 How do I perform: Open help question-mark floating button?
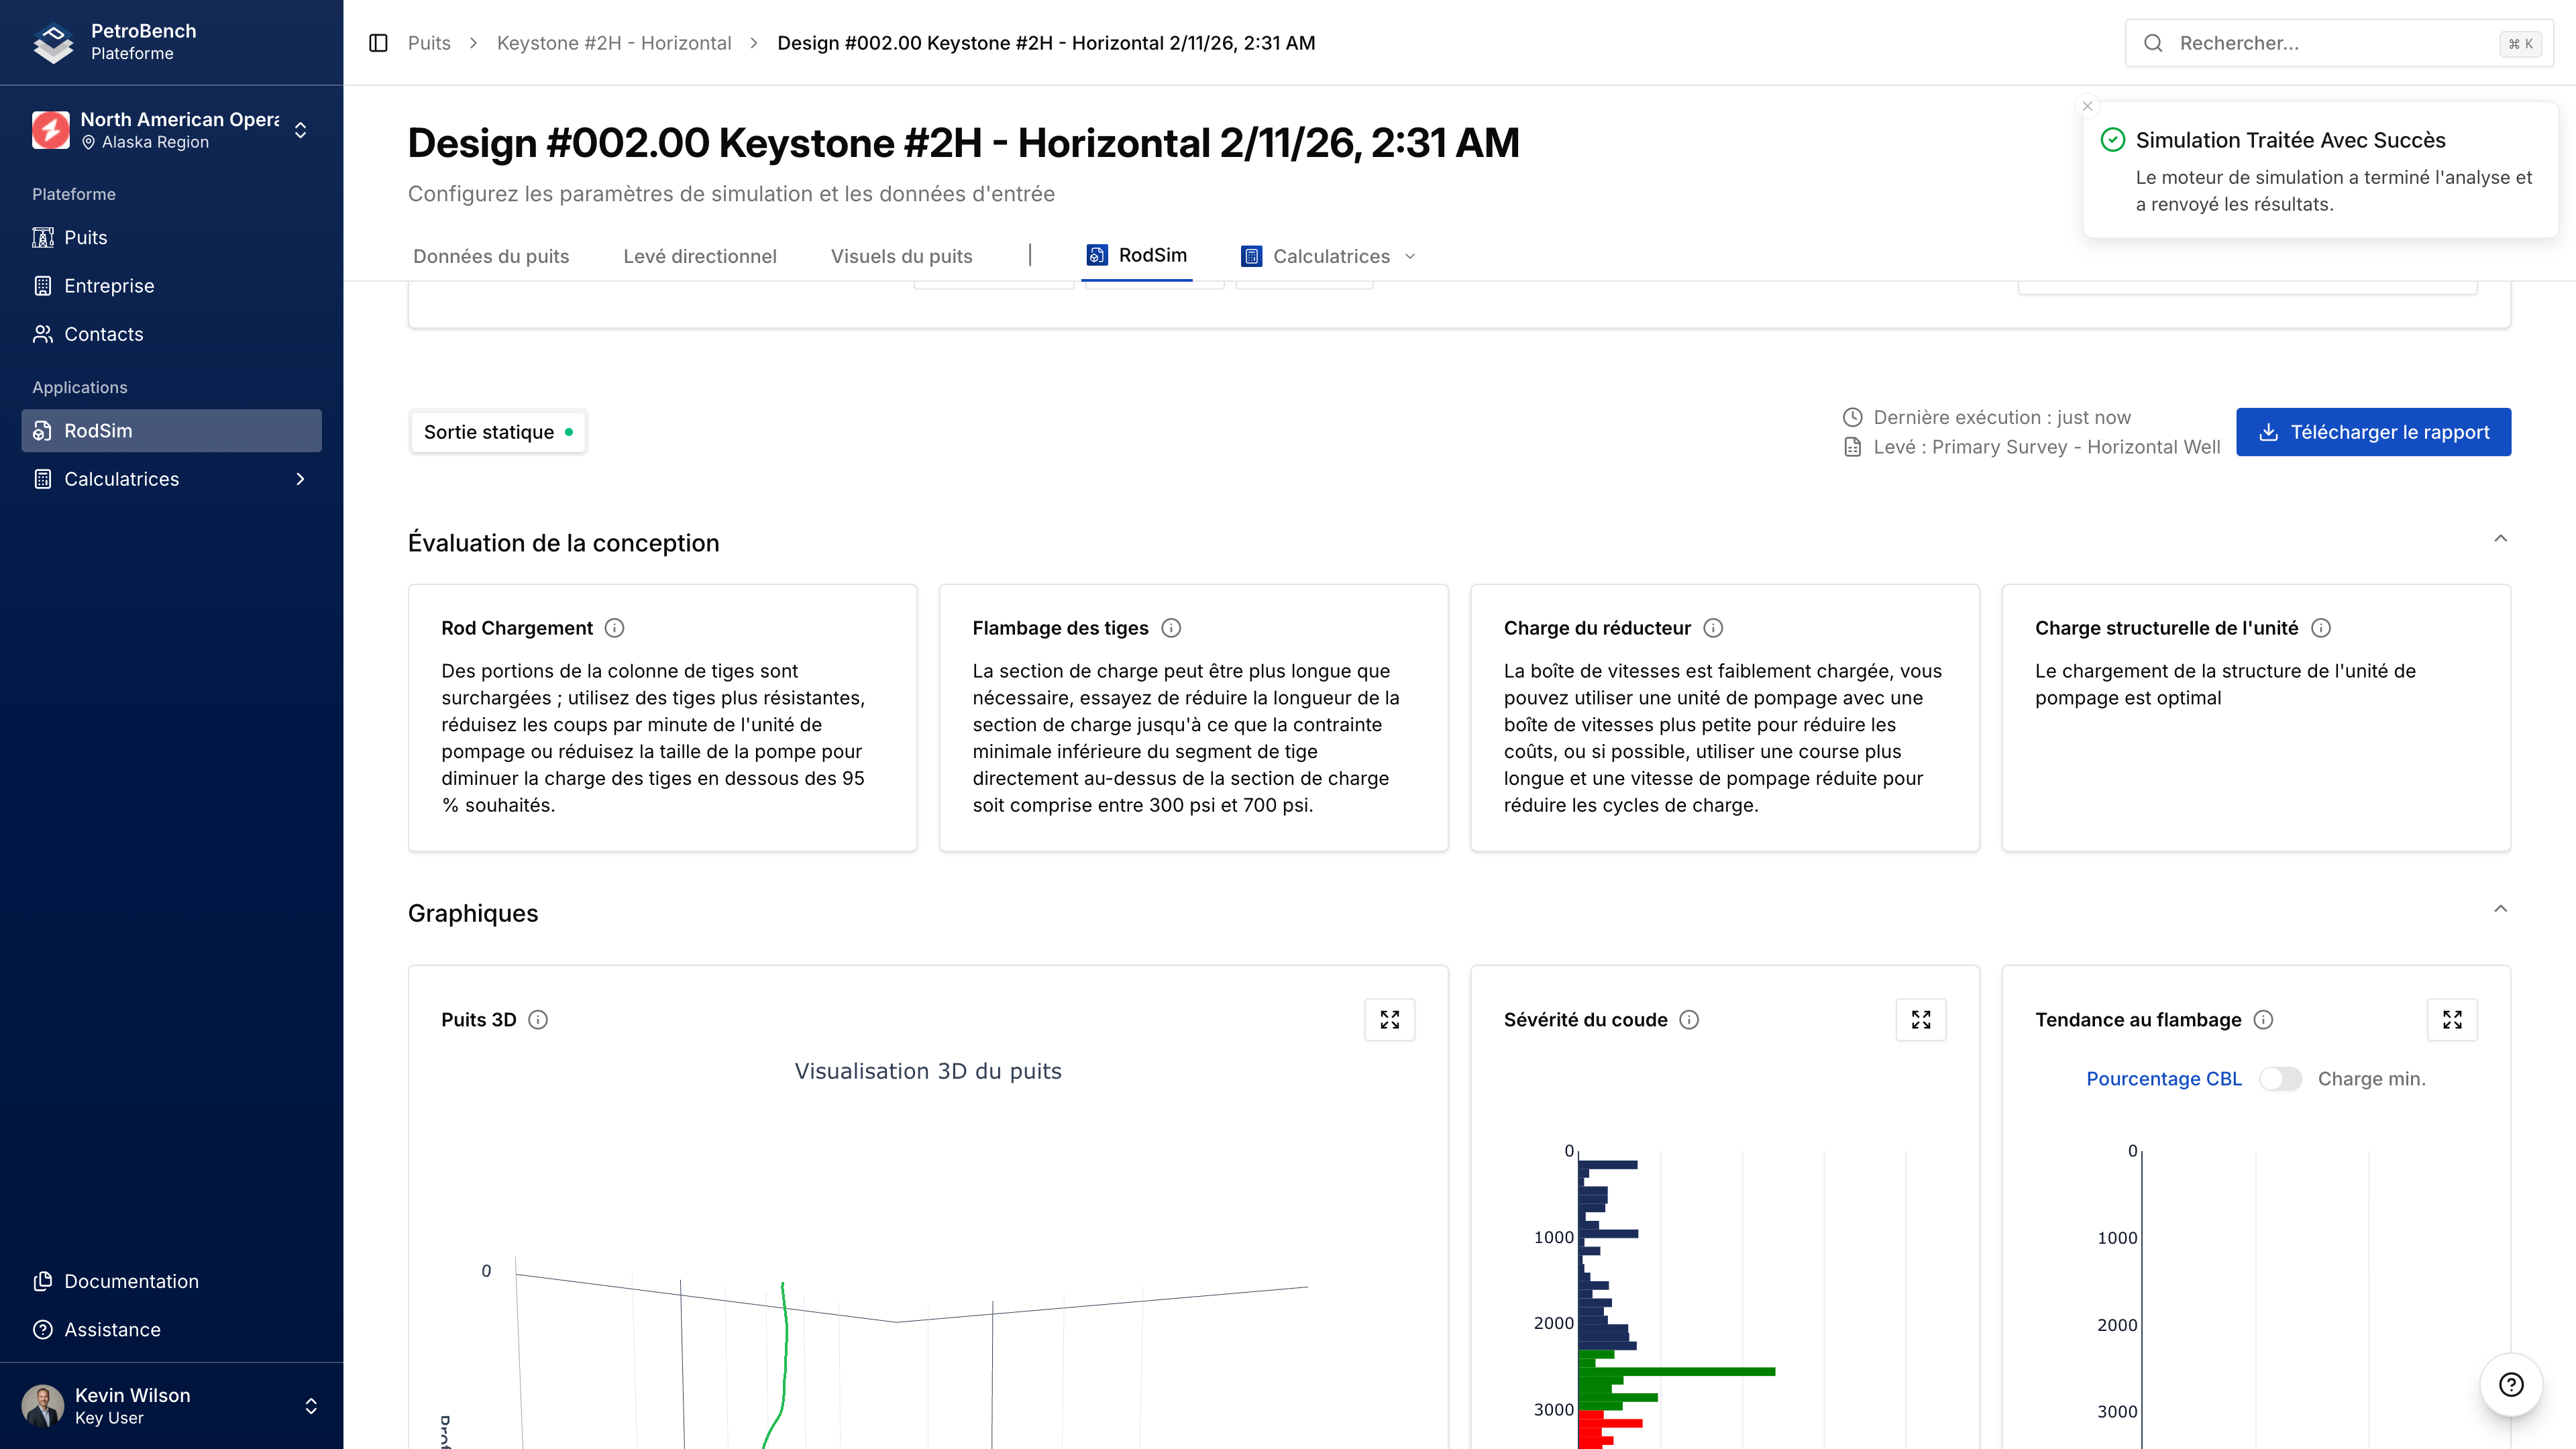[x=2510, y=1384]
